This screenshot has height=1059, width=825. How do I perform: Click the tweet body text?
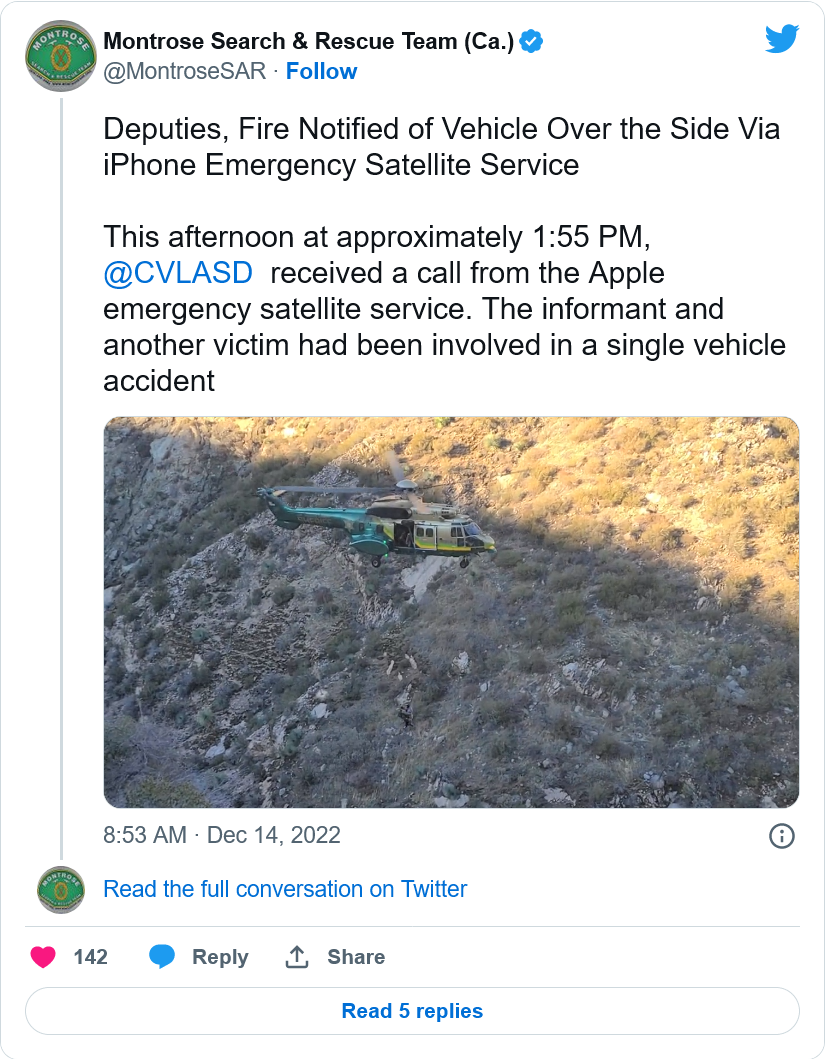click(444, 255)
